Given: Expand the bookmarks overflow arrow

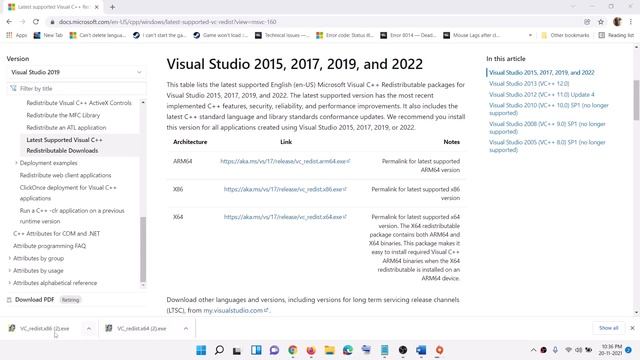Looking at the screenshot, I should click(x=530, y=36).
